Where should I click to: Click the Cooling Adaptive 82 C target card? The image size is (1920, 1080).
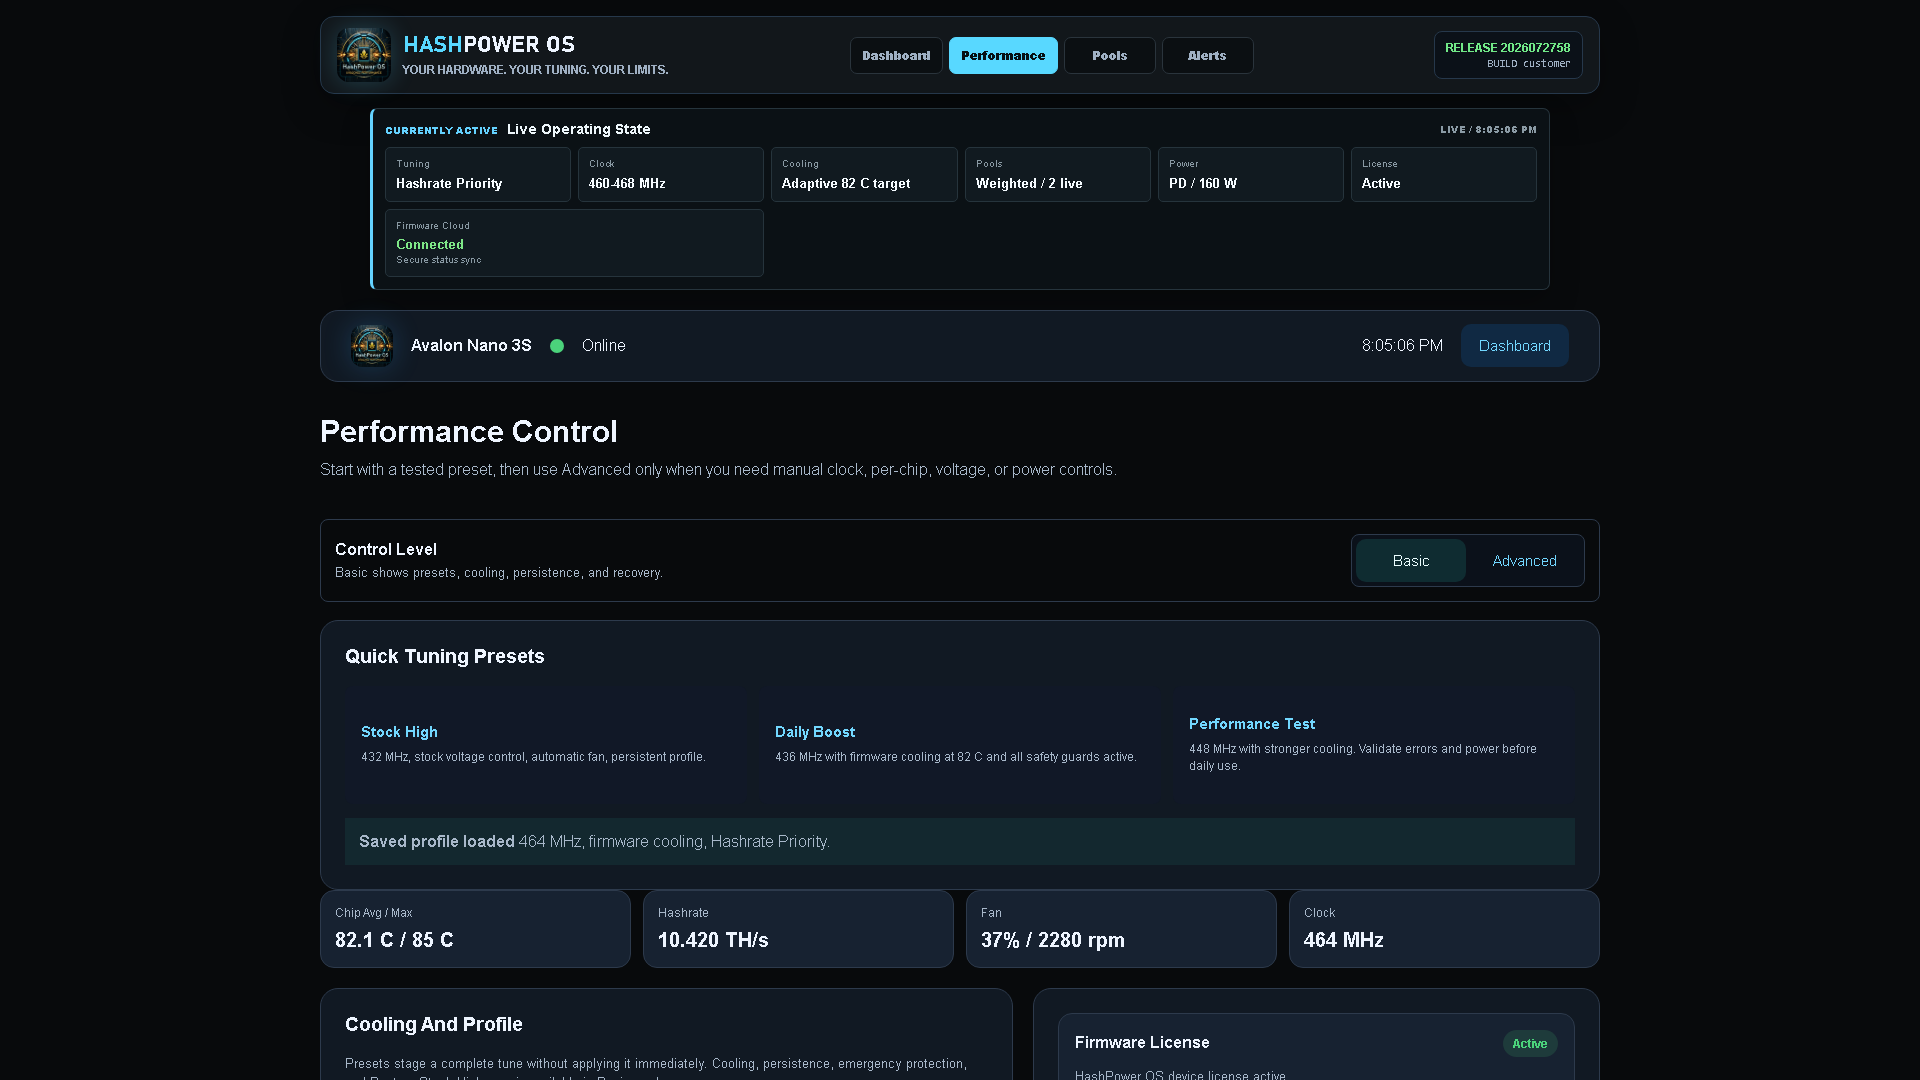[x=864, y=175]
